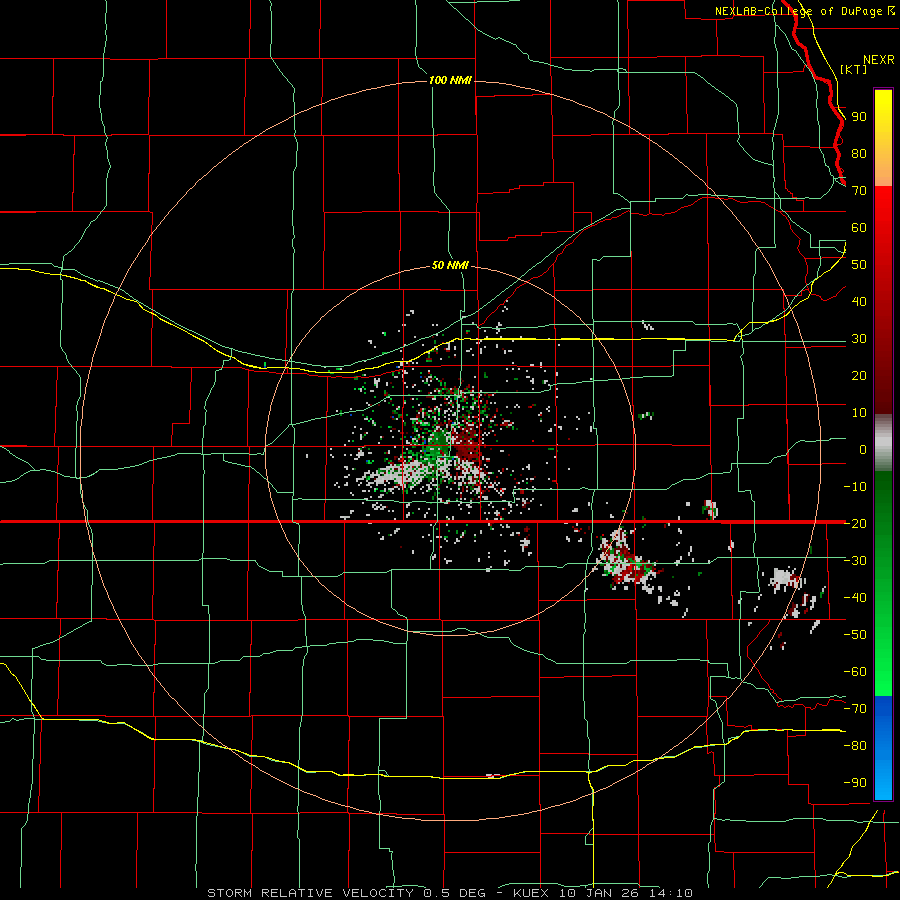Image resolution: width=900 pixels, height=900 pixels.
Task: Click the '10' value on the velocity scale
Action: point(859,413)
